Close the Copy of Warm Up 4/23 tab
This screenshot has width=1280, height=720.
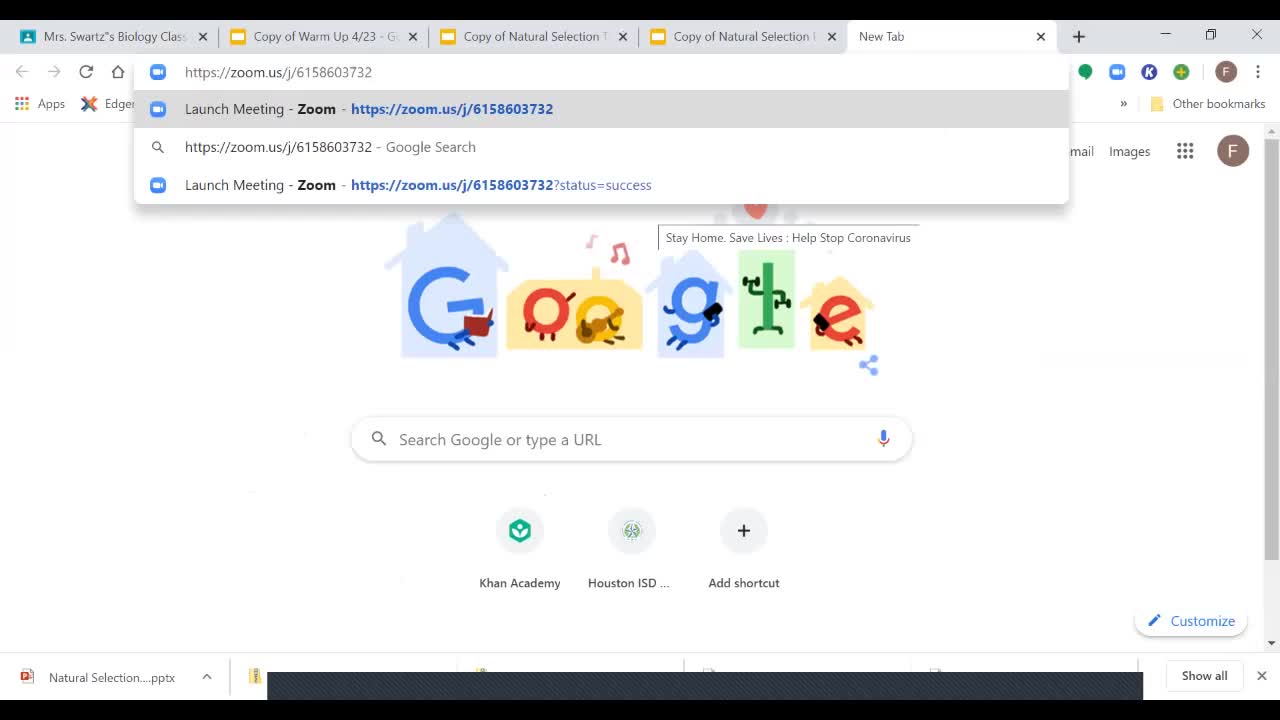pyautogui.click(x=413, y=36)
